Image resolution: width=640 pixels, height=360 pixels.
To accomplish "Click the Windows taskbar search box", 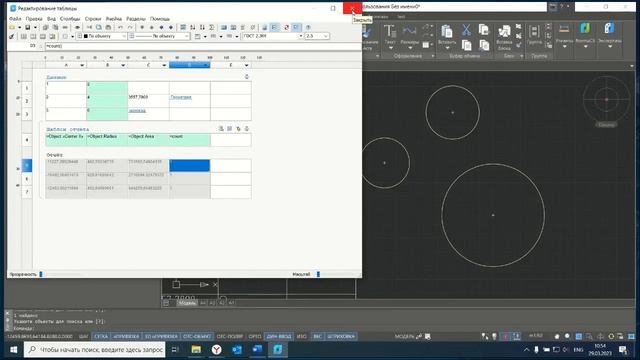I will [x=95, y=350].
